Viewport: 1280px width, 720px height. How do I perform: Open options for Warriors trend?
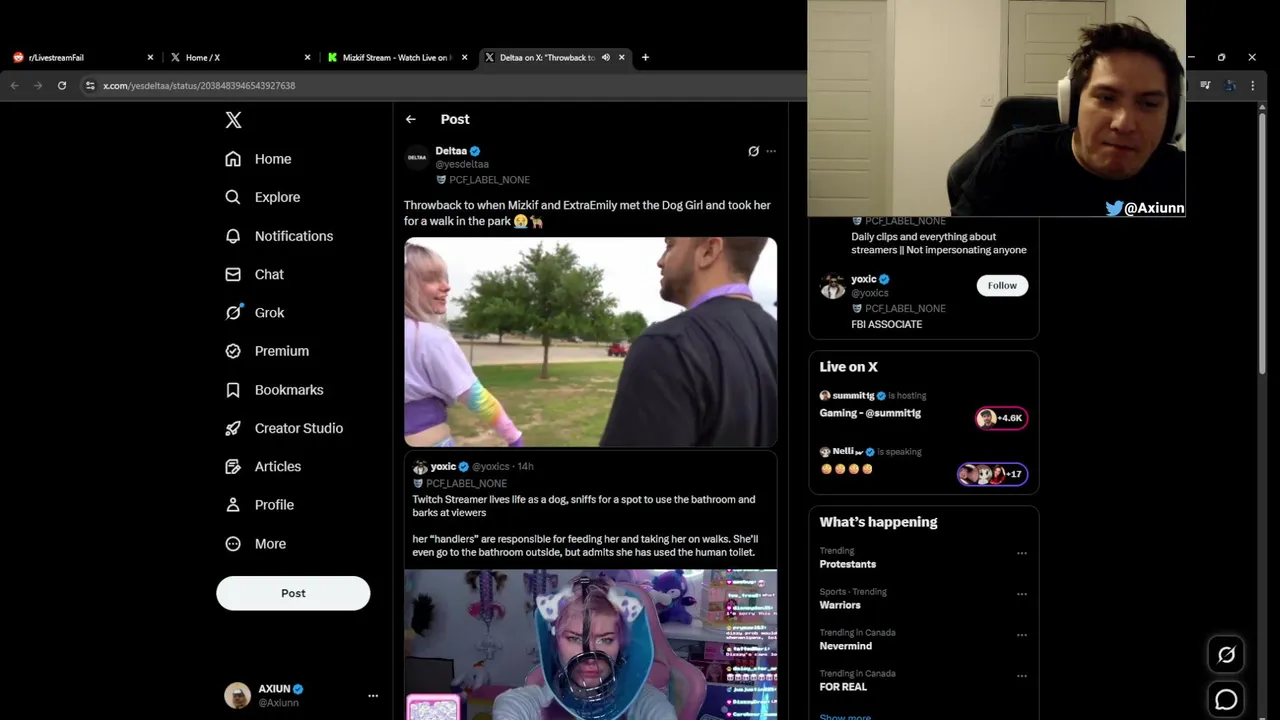1022,594
